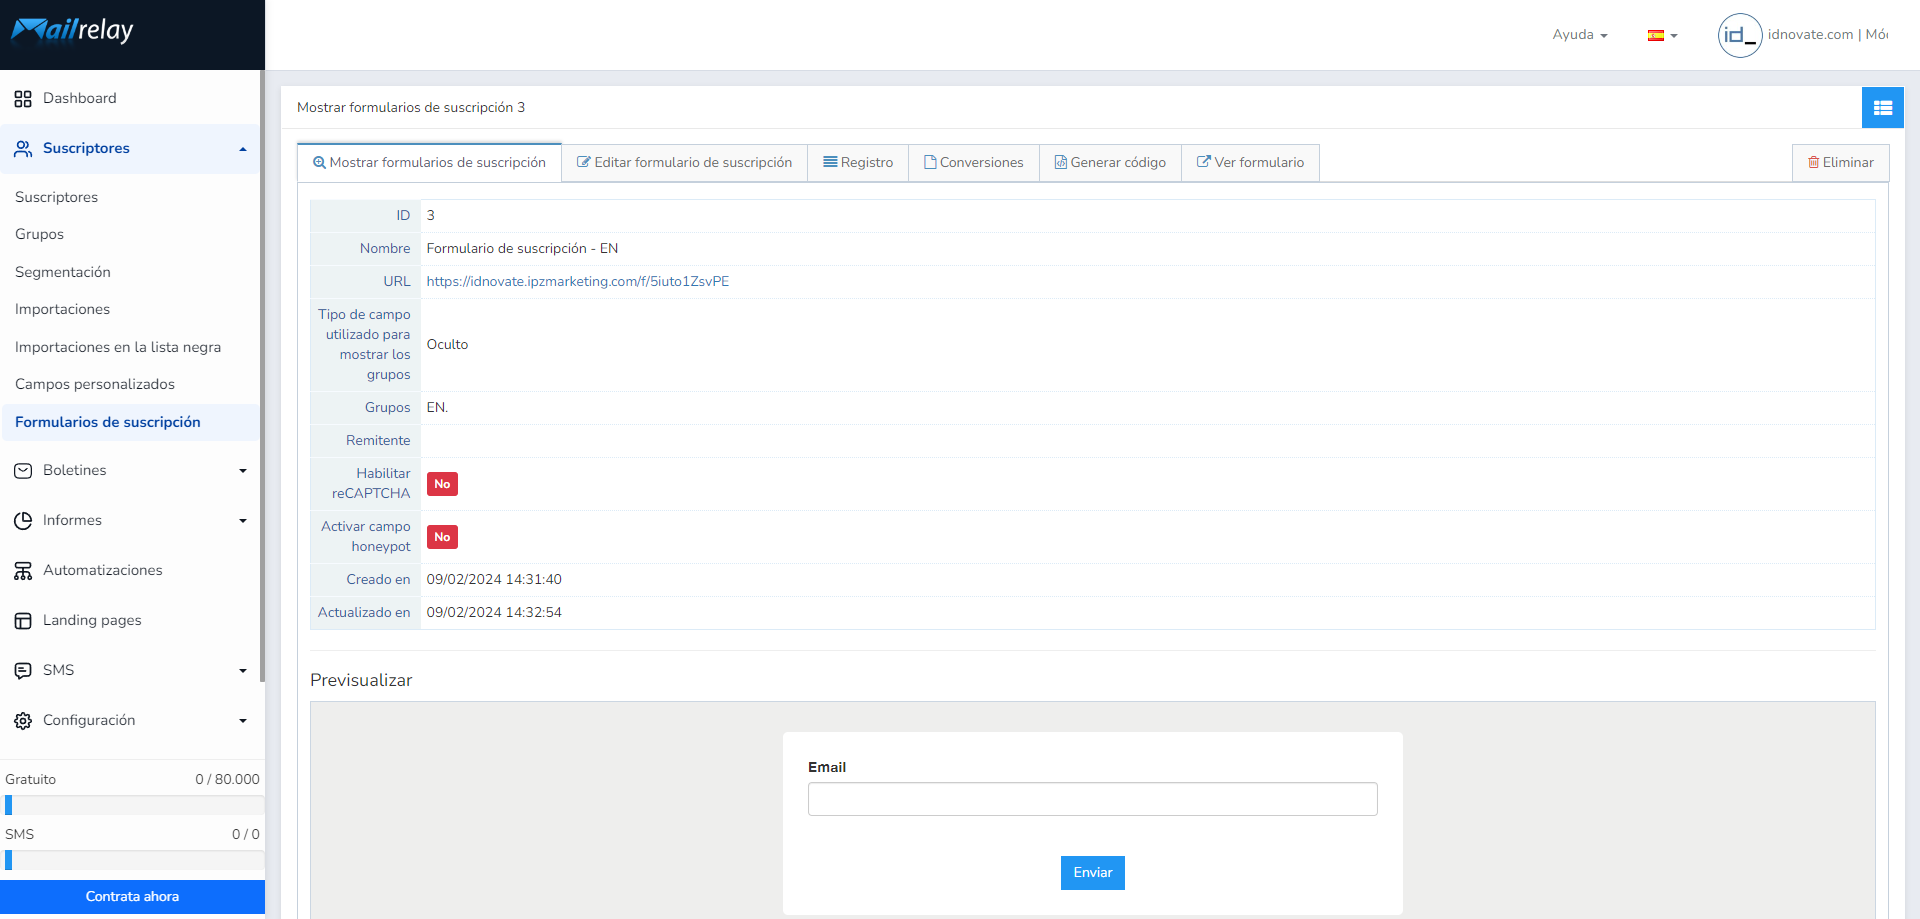
Task: Expand the Informes submenu arrow
Action: (x=243, y=521)
